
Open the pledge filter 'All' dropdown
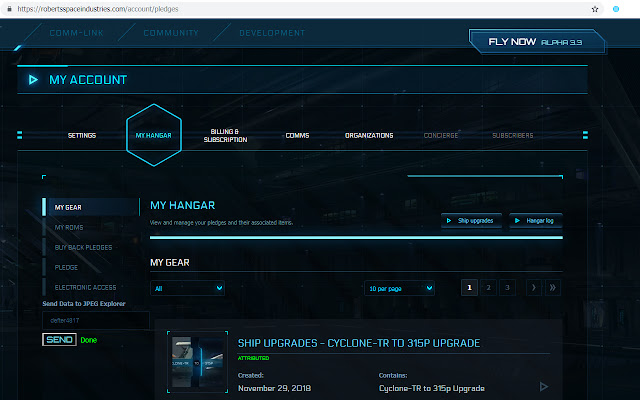click(187, 288)
